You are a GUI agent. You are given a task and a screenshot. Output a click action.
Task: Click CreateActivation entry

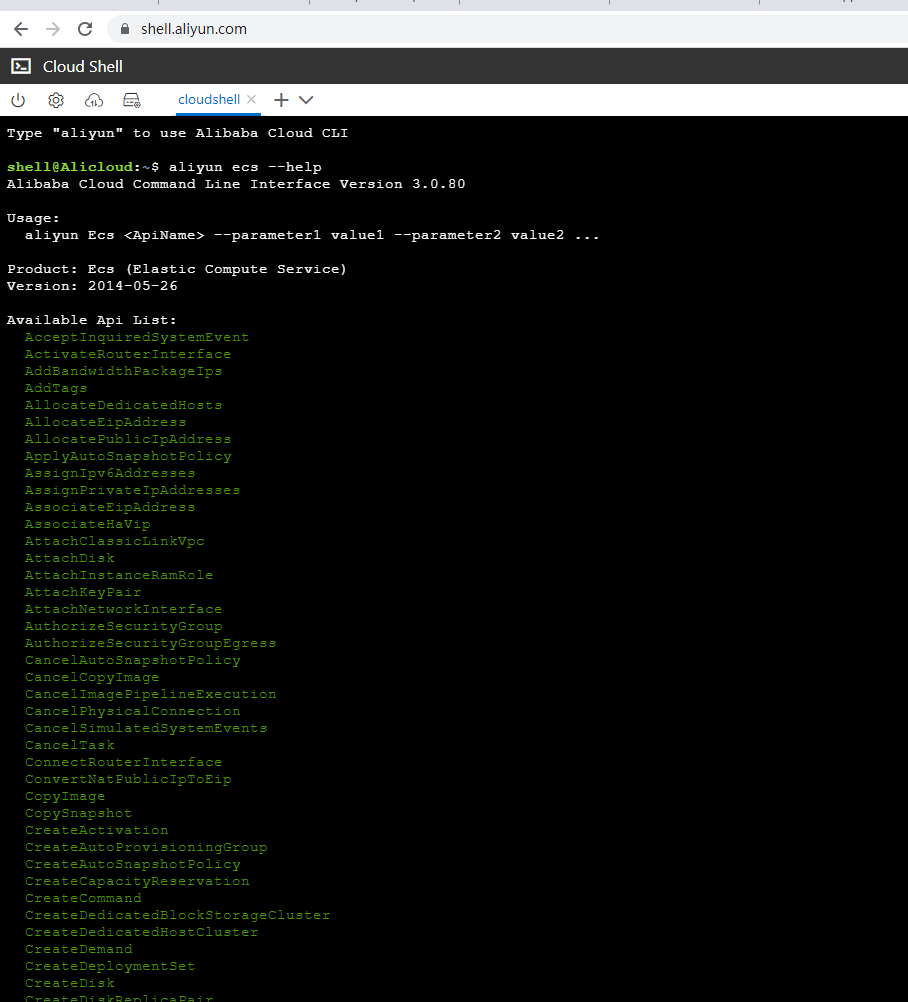point(96,830)
